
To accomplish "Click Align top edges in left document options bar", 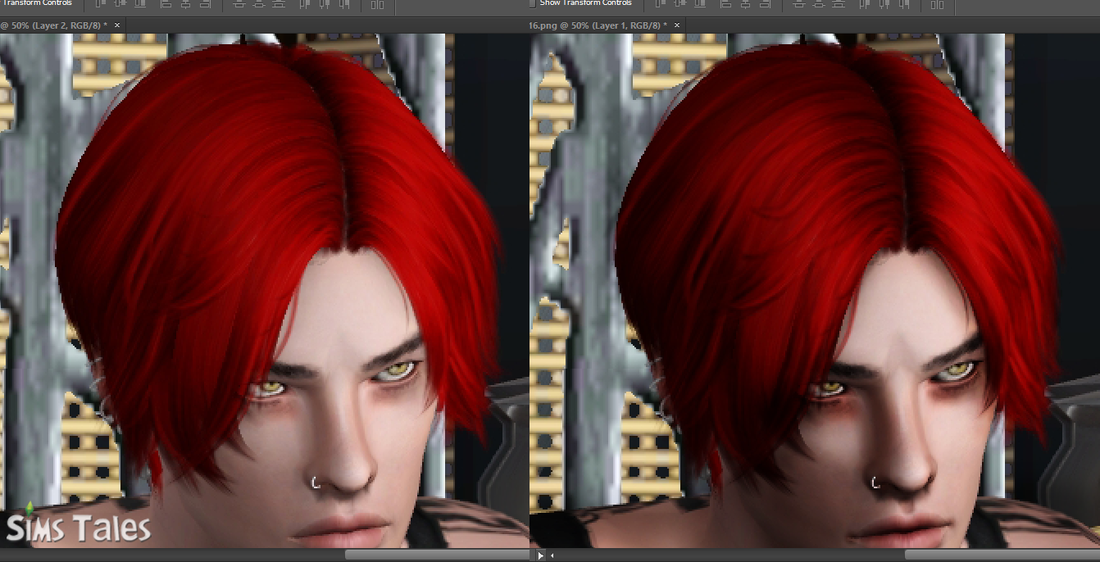I will click(x=100, y=4).
